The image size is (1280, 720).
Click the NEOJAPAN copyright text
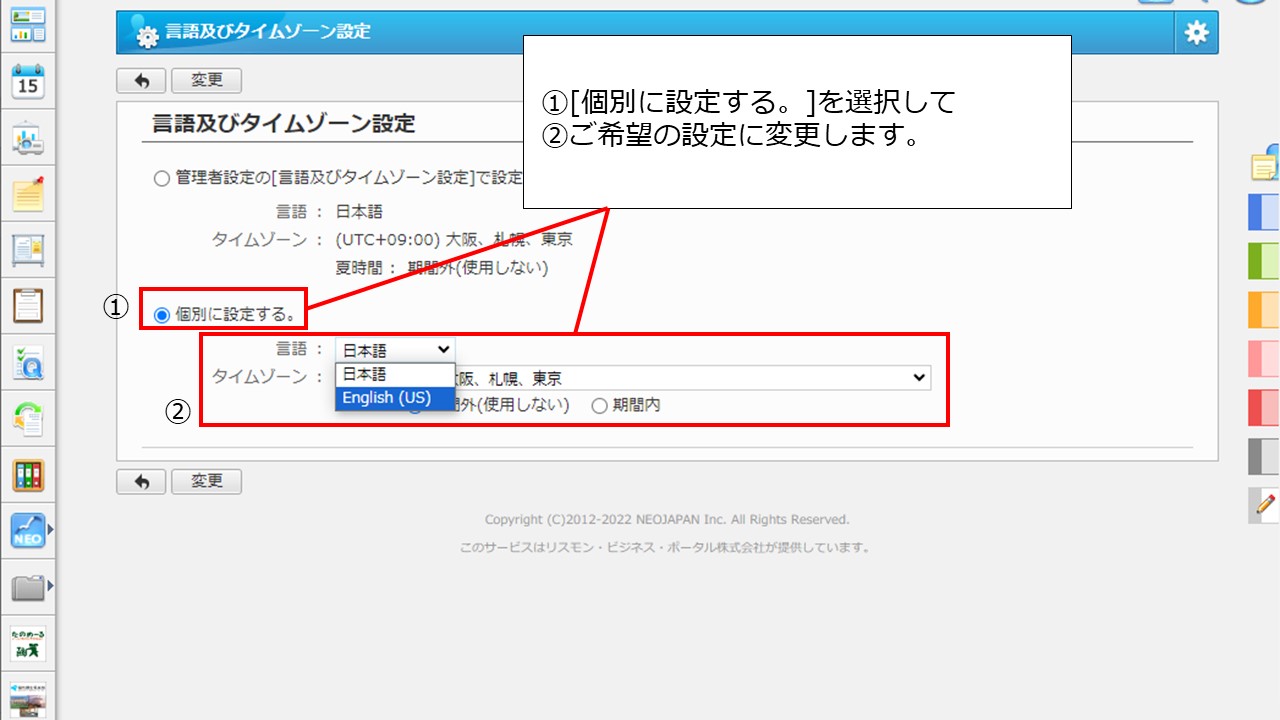click(x=667, y=520)
